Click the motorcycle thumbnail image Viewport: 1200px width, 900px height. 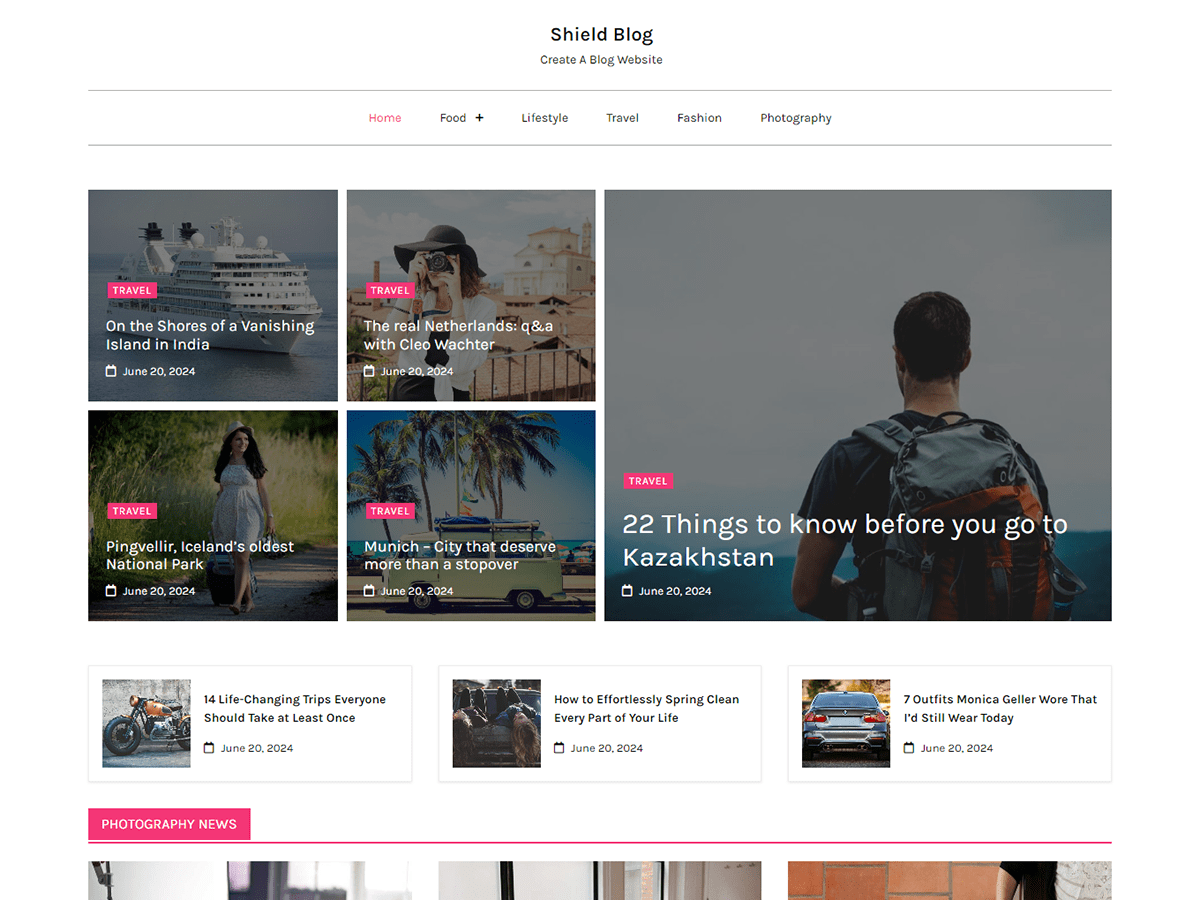point(146,723)
